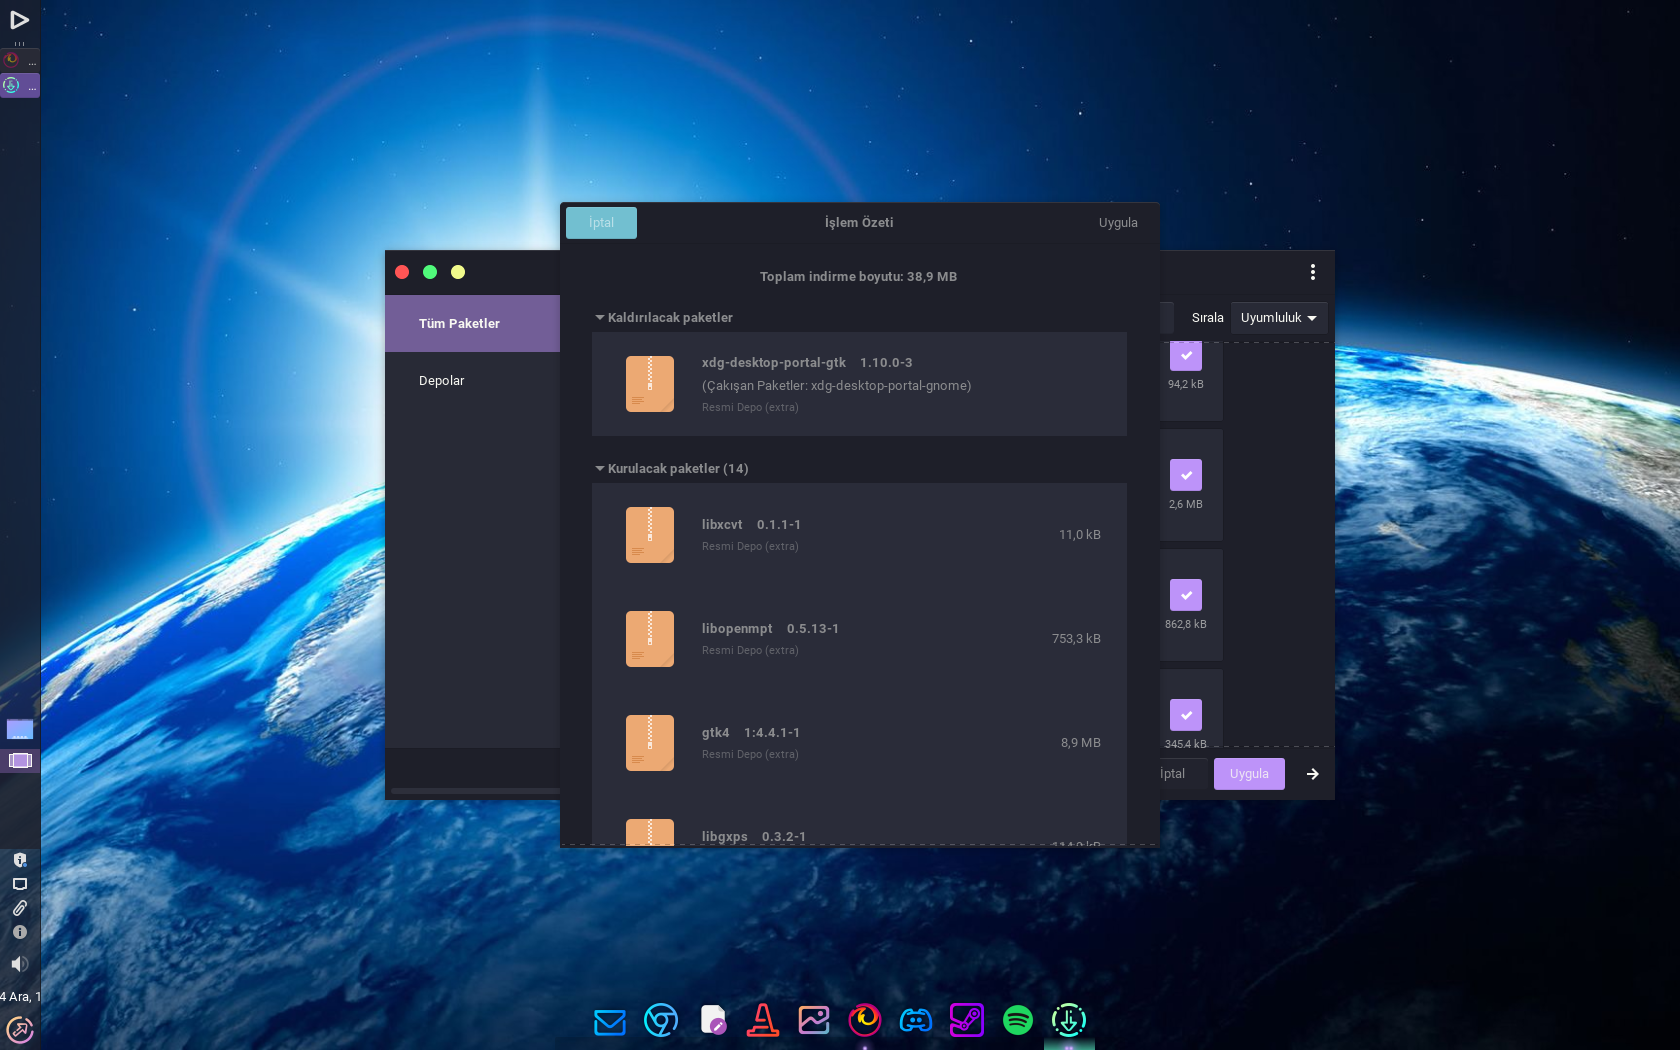Image resolution: width=1680 pixels, height=1050 pixels.
Task: Uncheck the 862,8 kB package checkbox
Action: click(x=1185, y=595)
